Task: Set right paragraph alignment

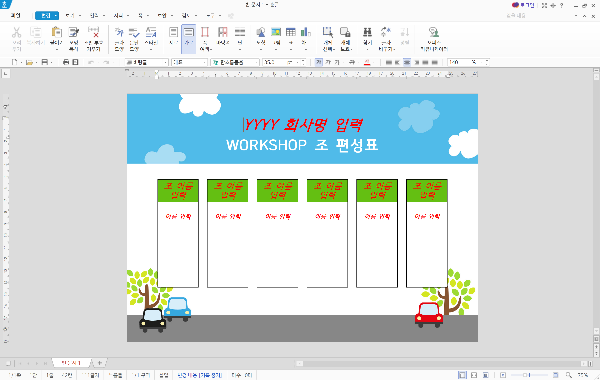Action: [x=416, y=62]
